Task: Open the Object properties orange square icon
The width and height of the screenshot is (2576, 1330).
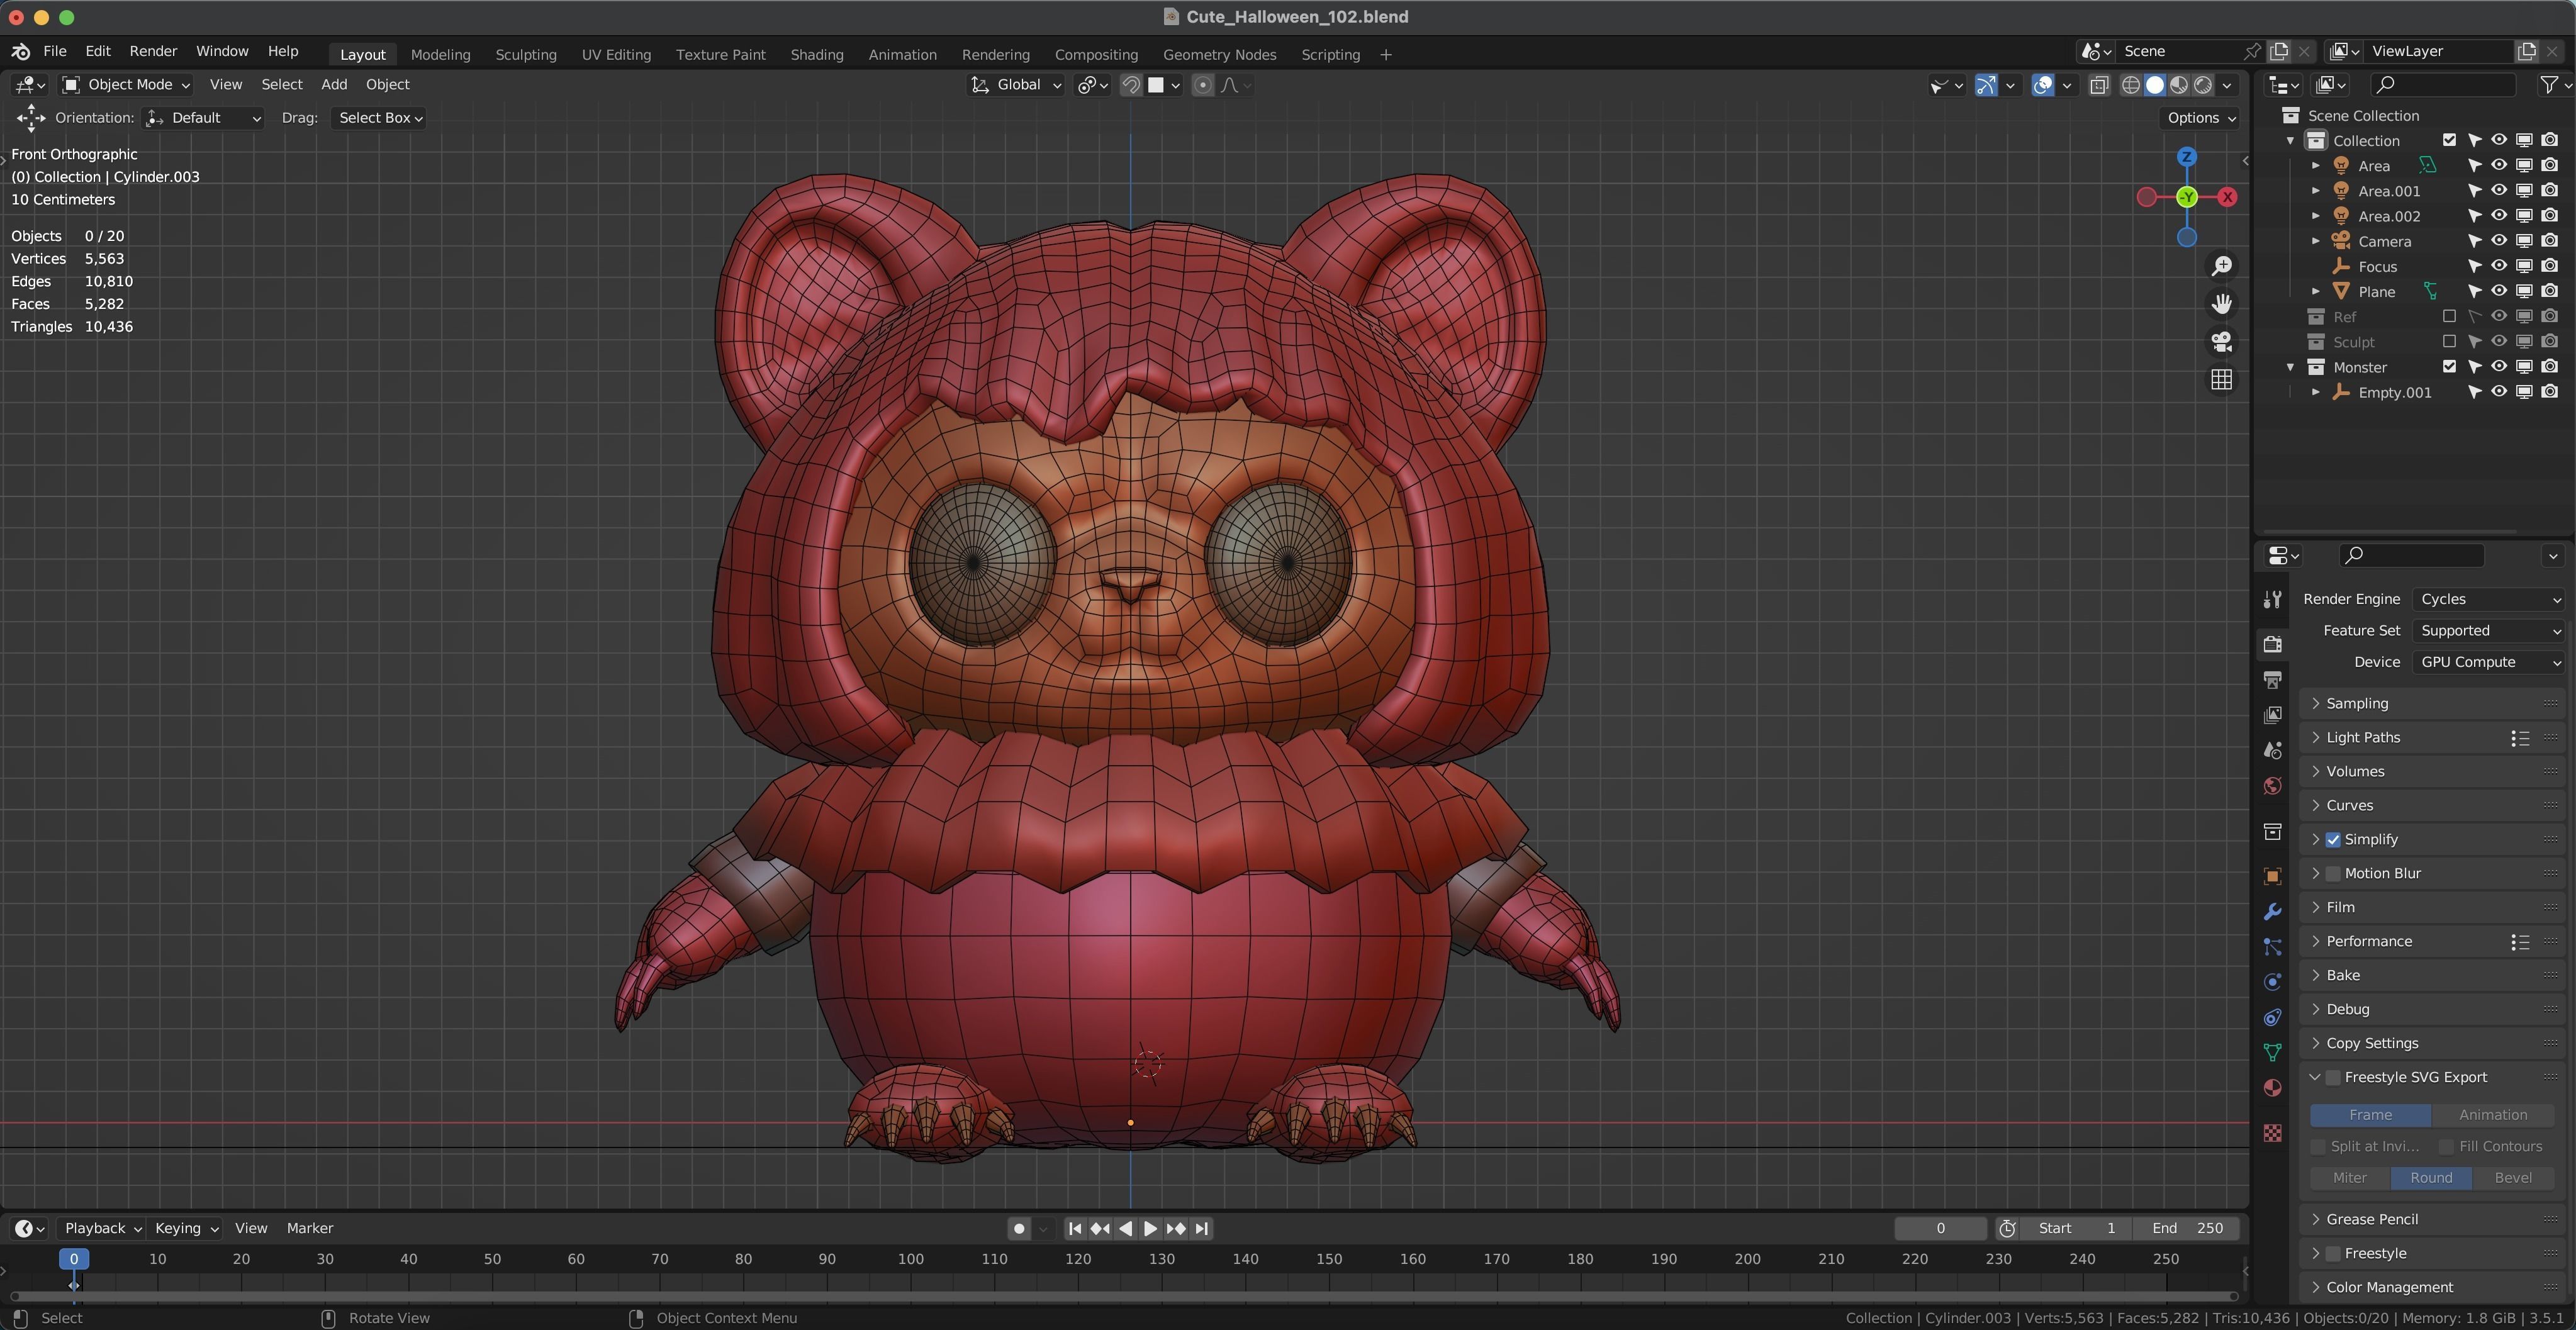Action: click(x=2272, y=876)
